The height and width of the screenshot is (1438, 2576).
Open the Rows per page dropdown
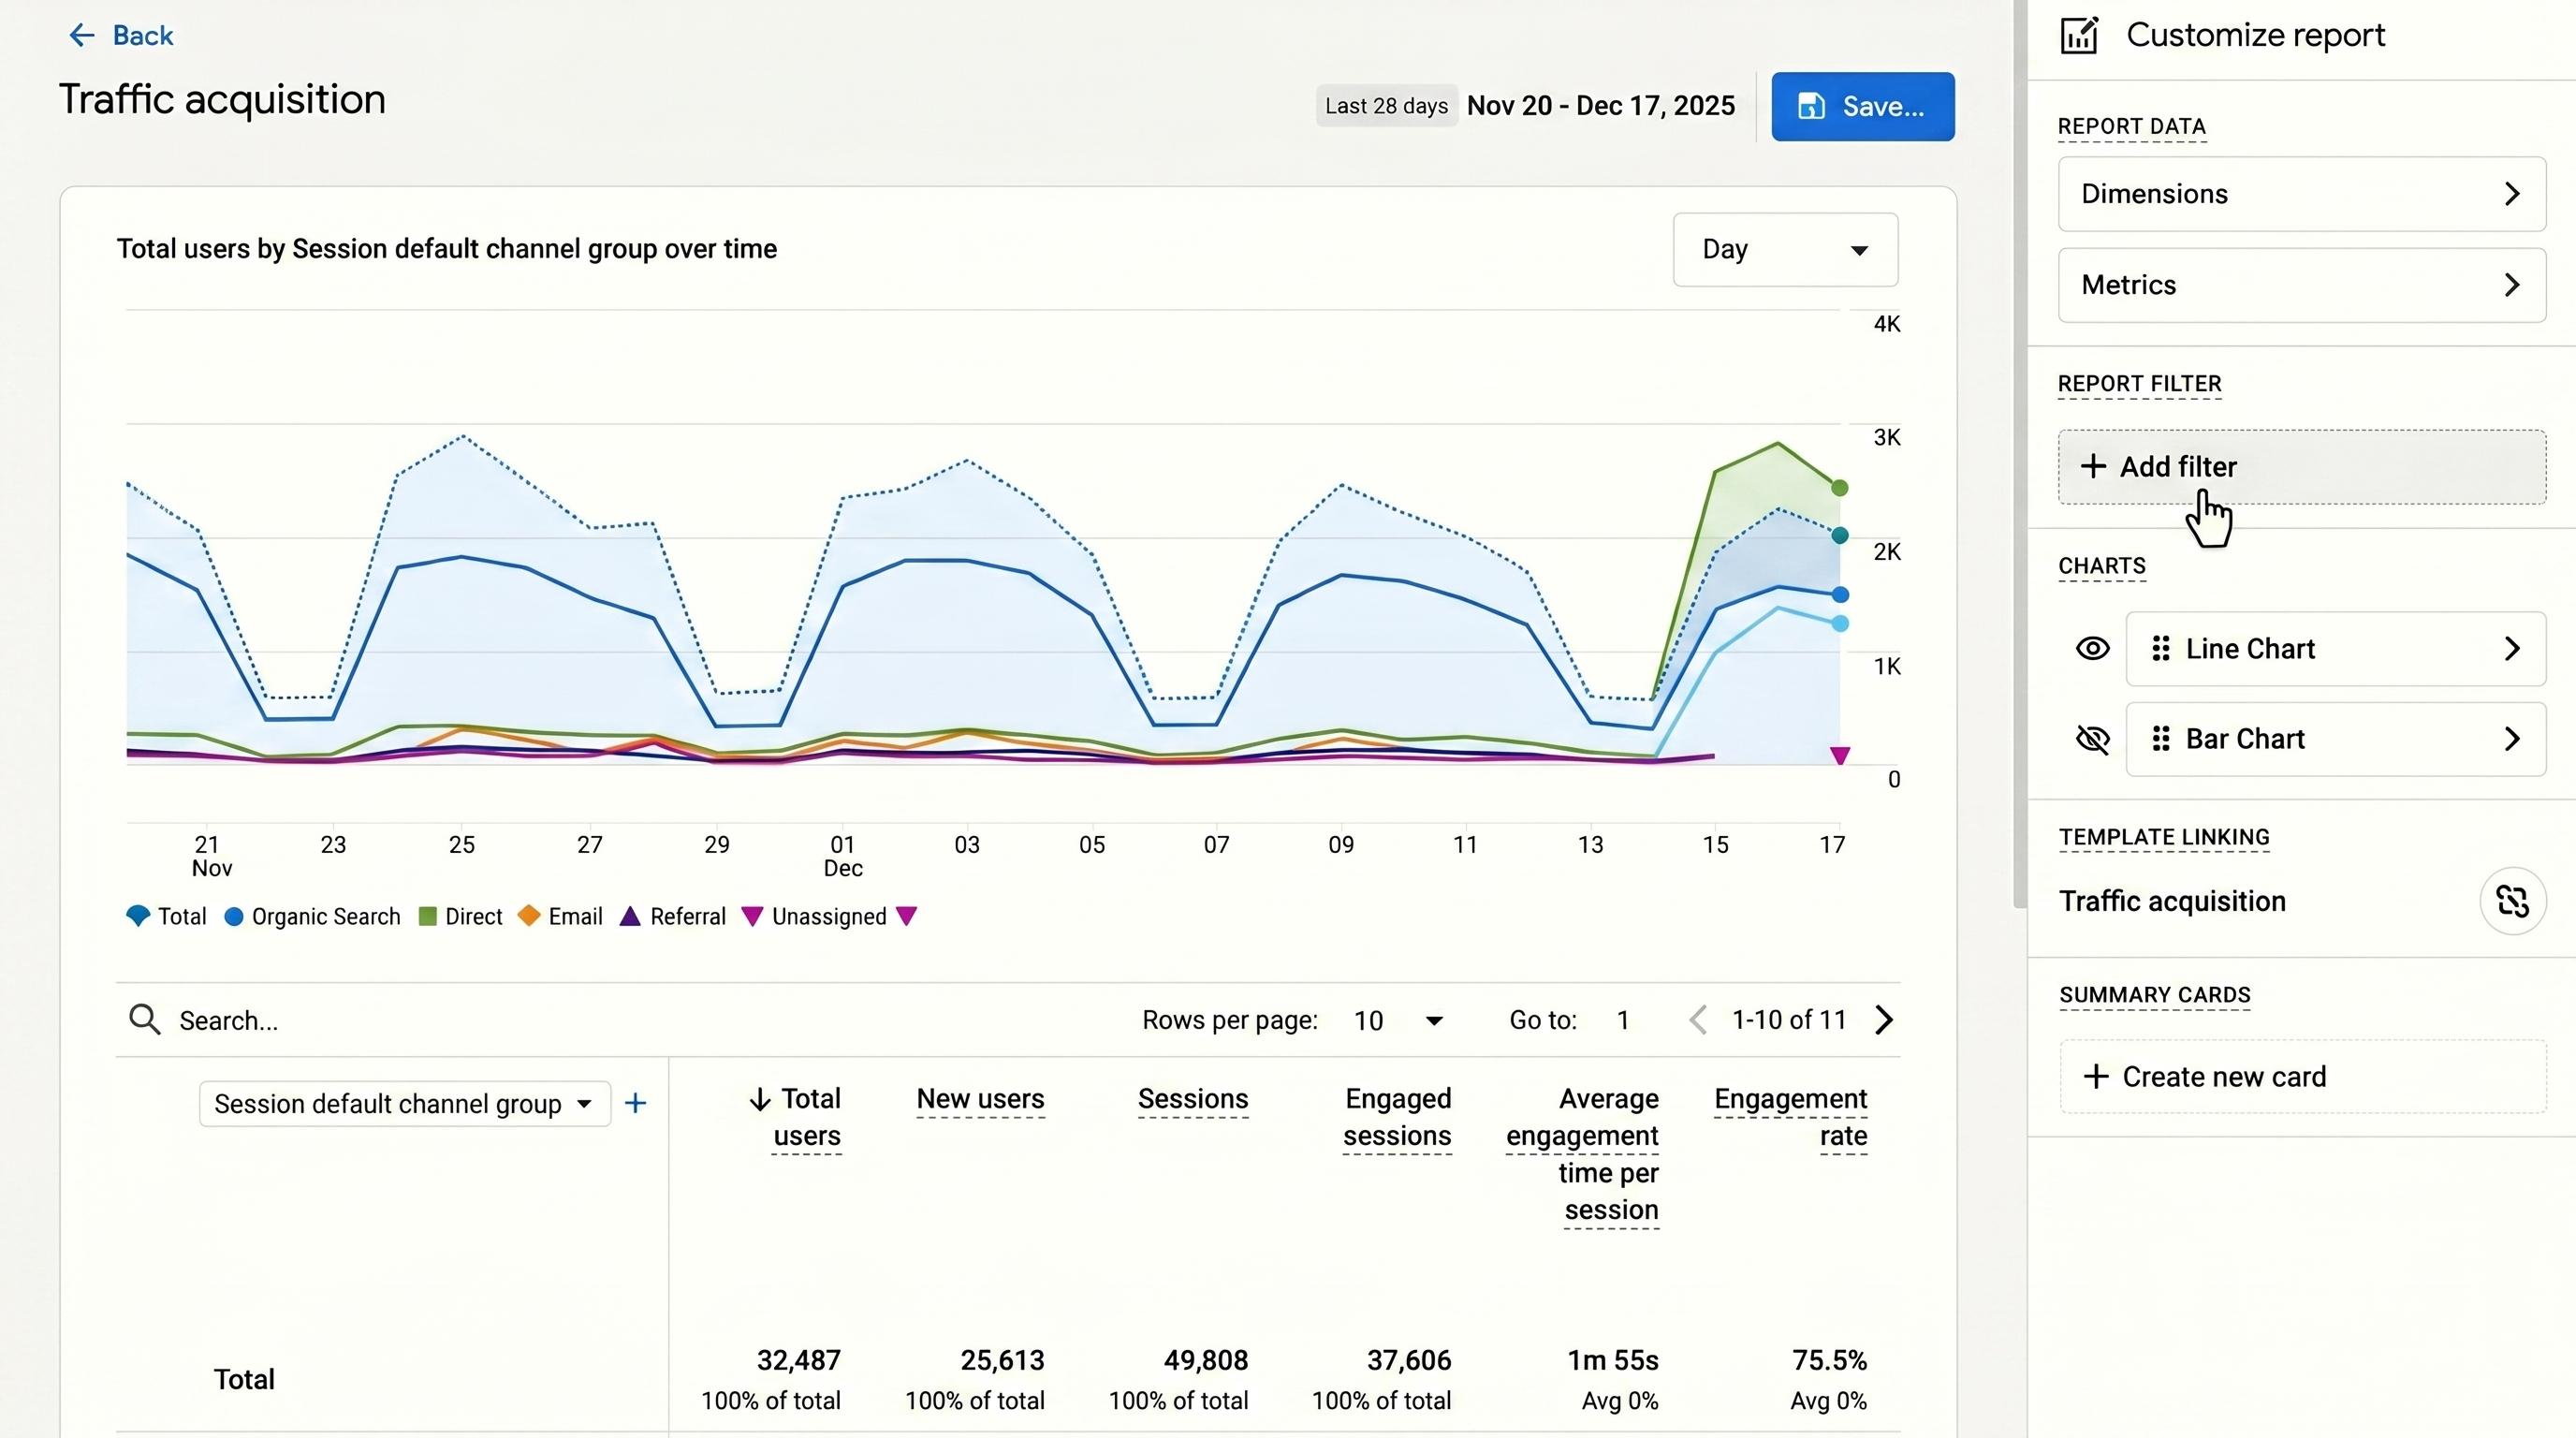(1398, 1021)
